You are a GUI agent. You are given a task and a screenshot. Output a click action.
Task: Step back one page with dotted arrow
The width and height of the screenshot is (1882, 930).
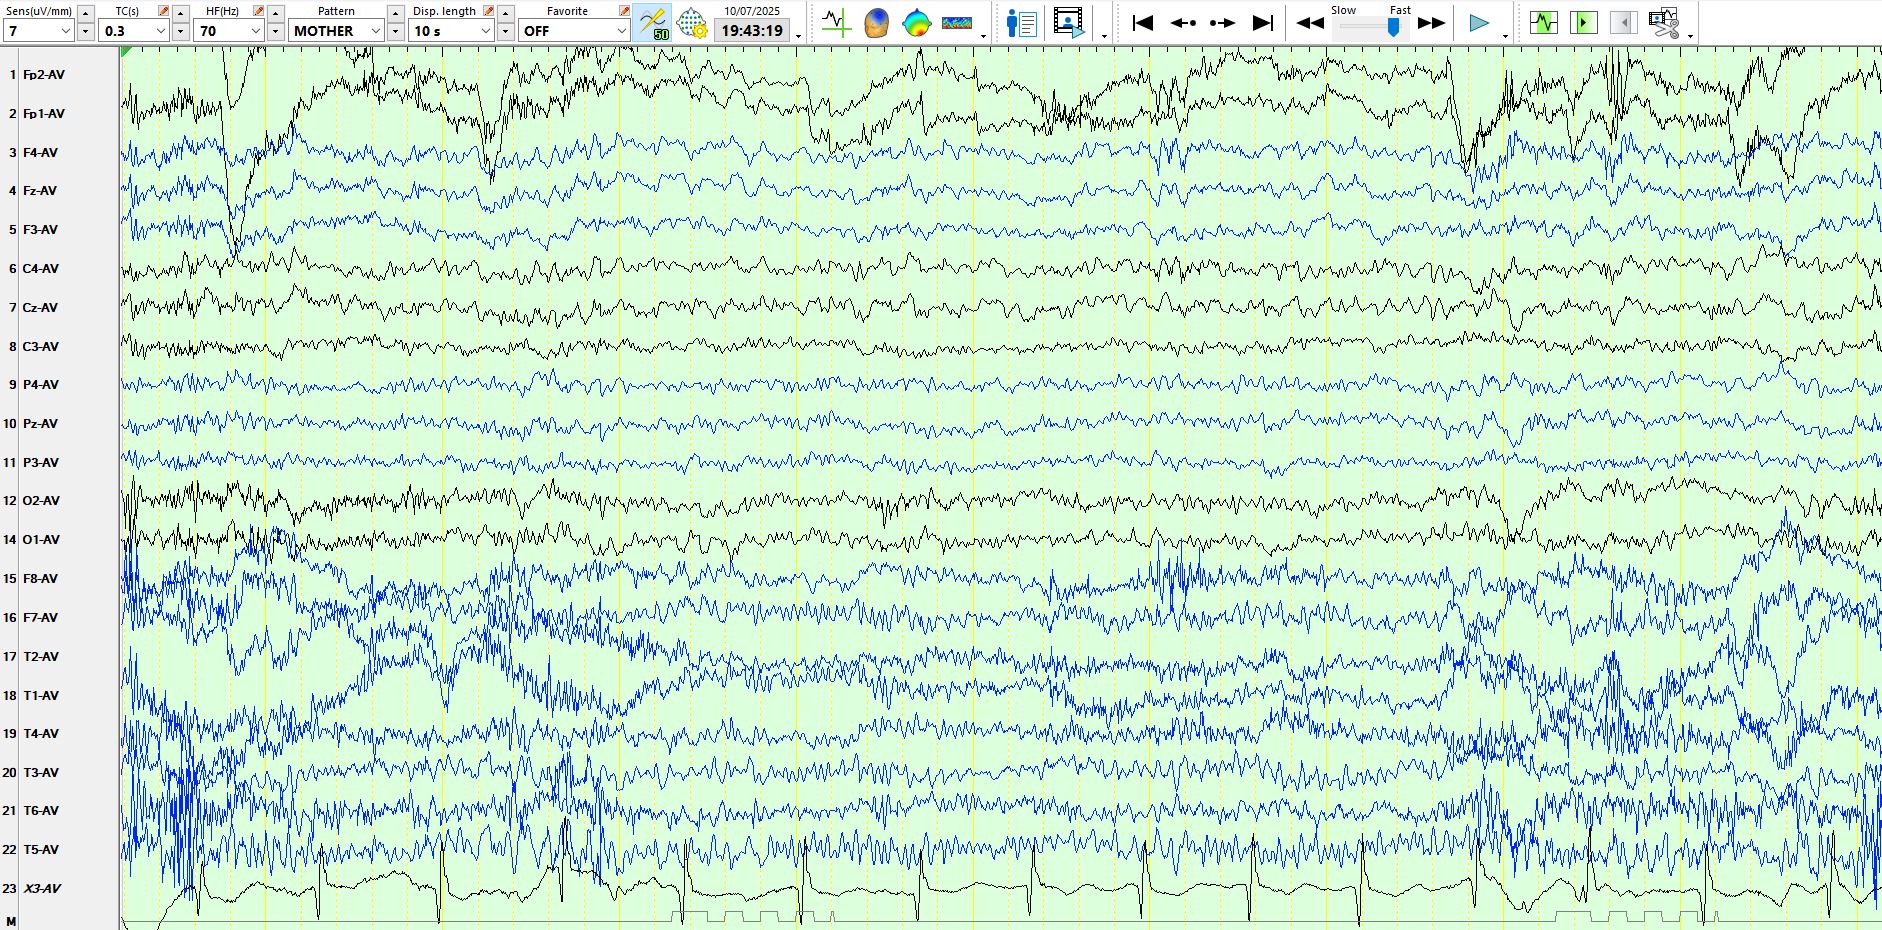click(1183, 22)
